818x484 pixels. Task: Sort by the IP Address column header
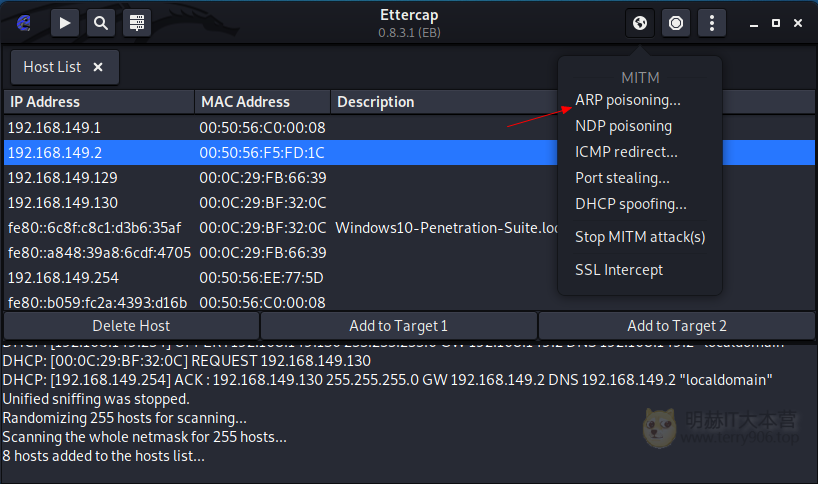[99, 102]
